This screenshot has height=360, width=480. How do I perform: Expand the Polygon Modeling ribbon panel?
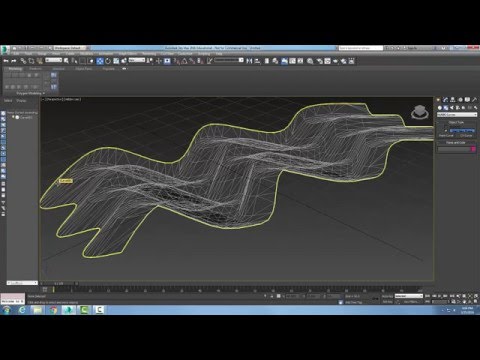[30, 93]
